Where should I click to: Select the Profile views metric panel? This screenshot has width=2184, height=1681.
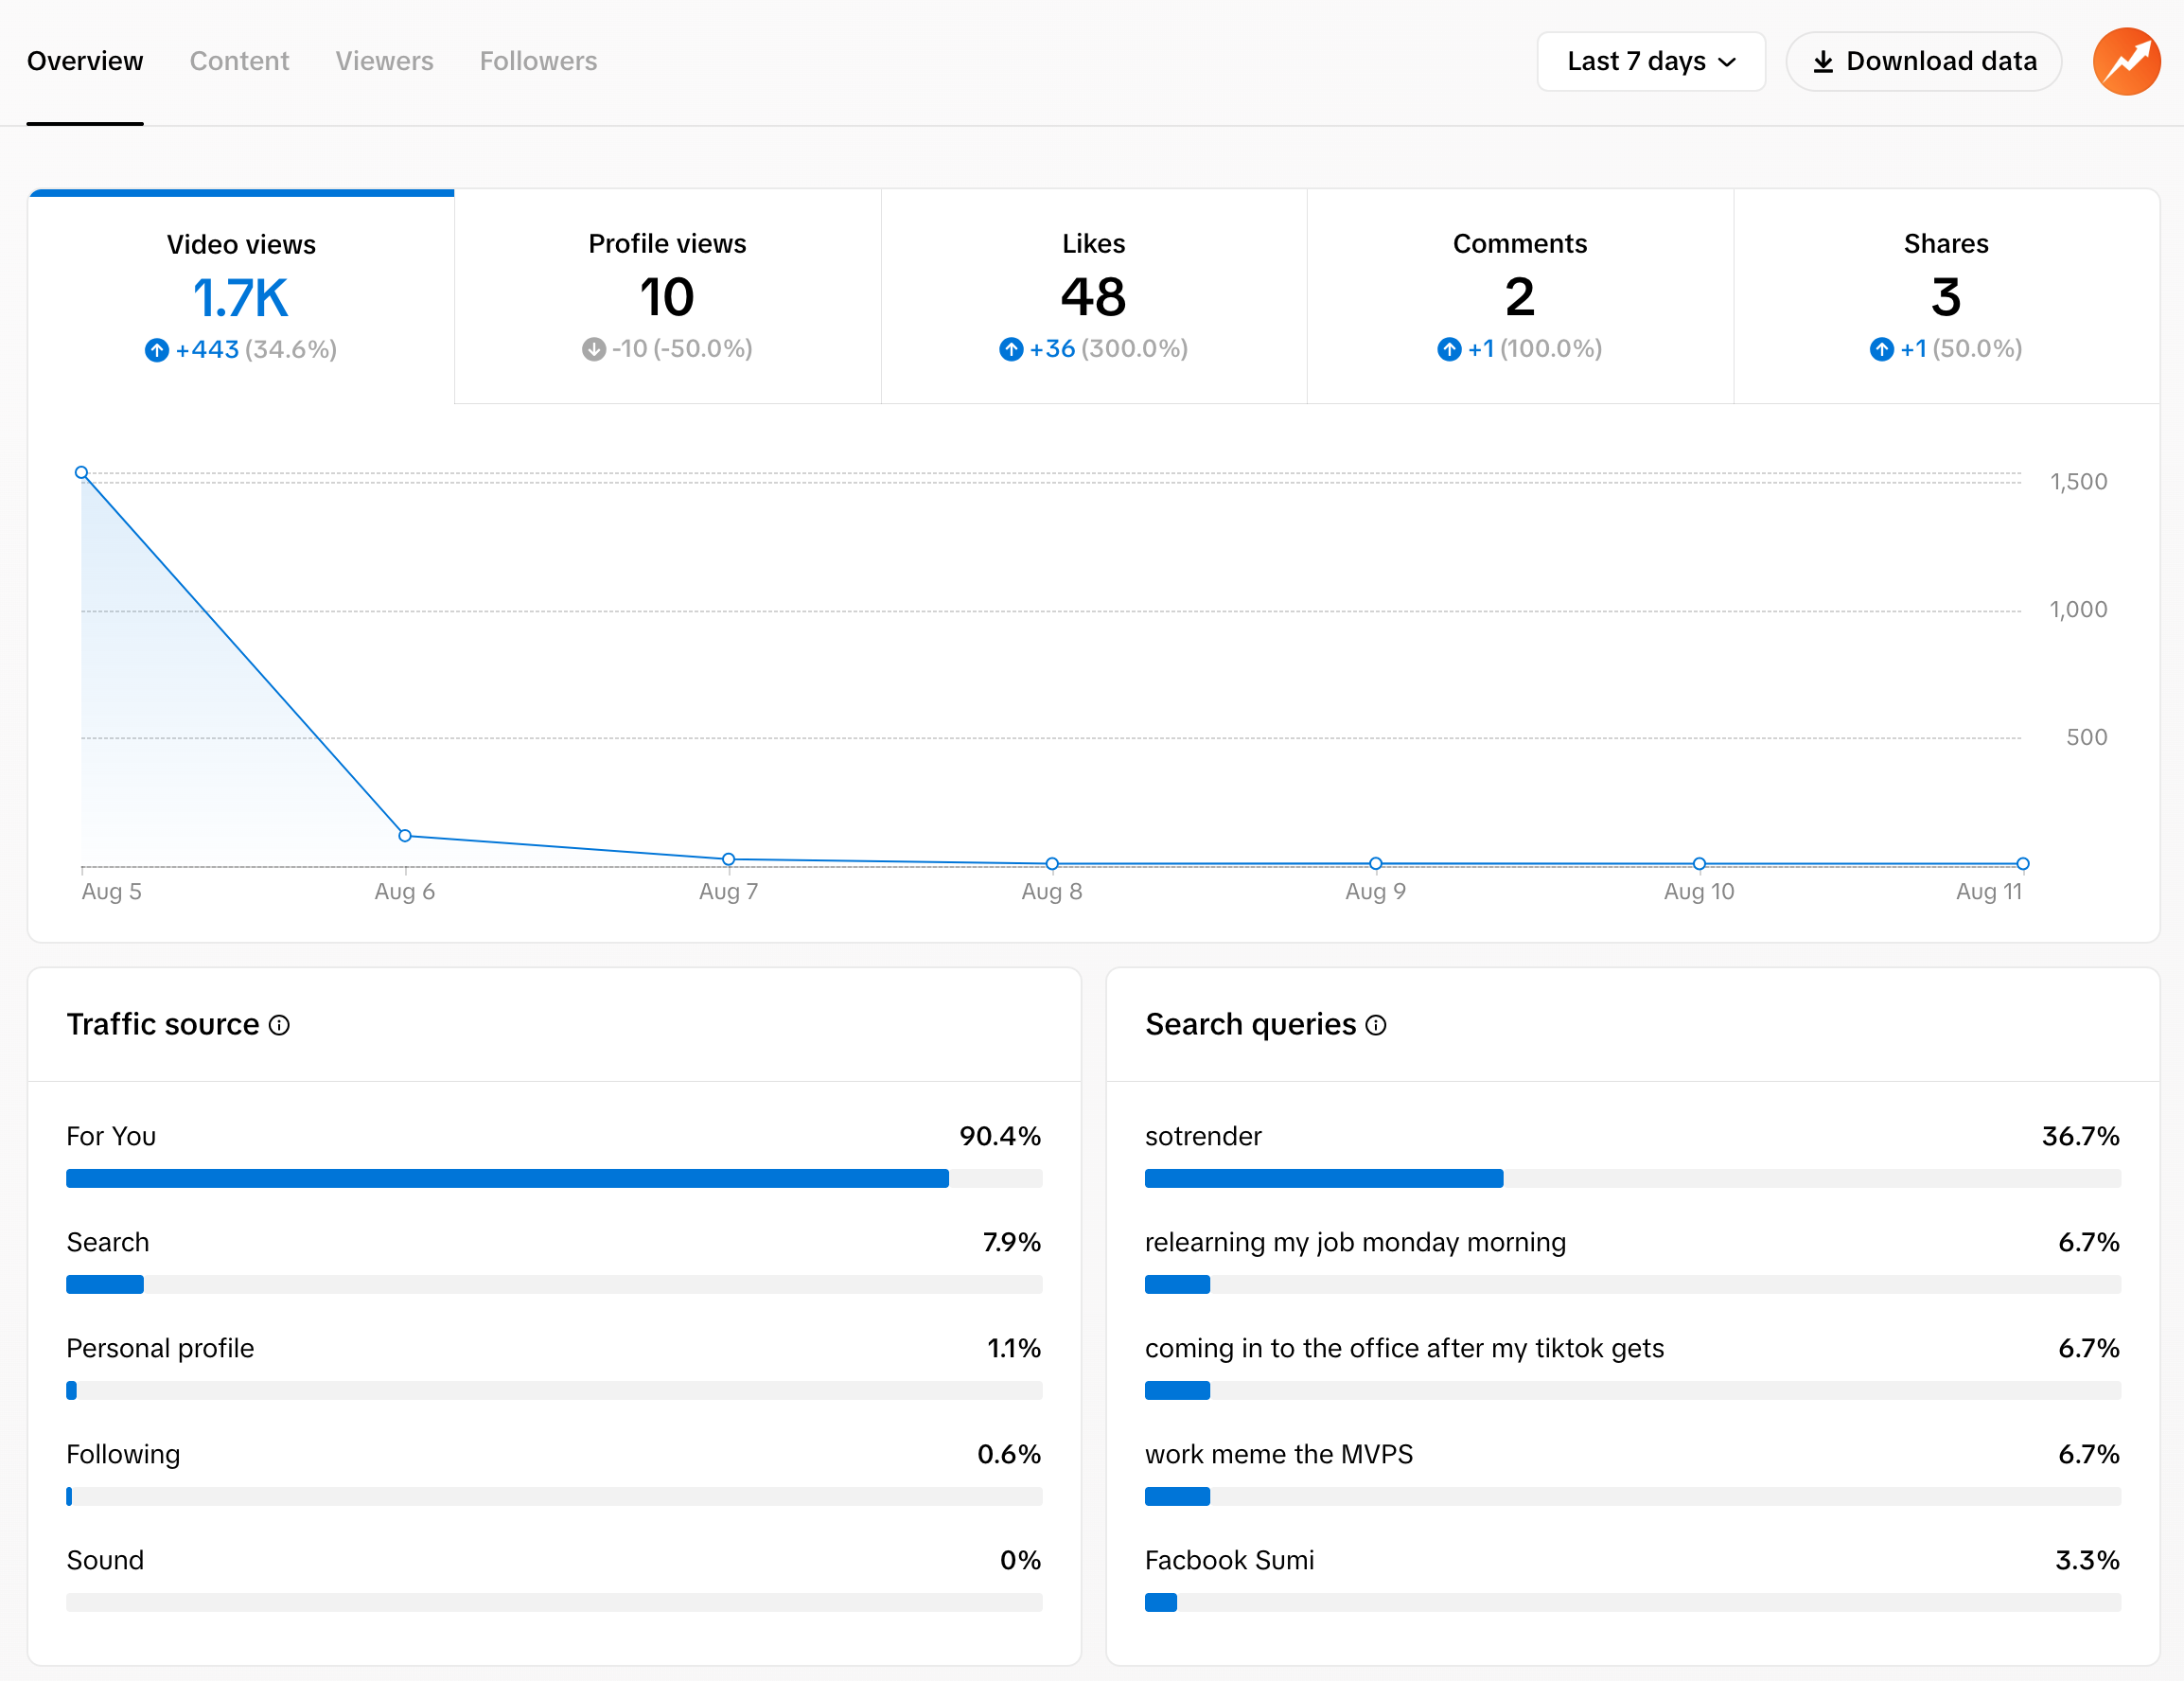pyautogui.click(x=667, y=295)
